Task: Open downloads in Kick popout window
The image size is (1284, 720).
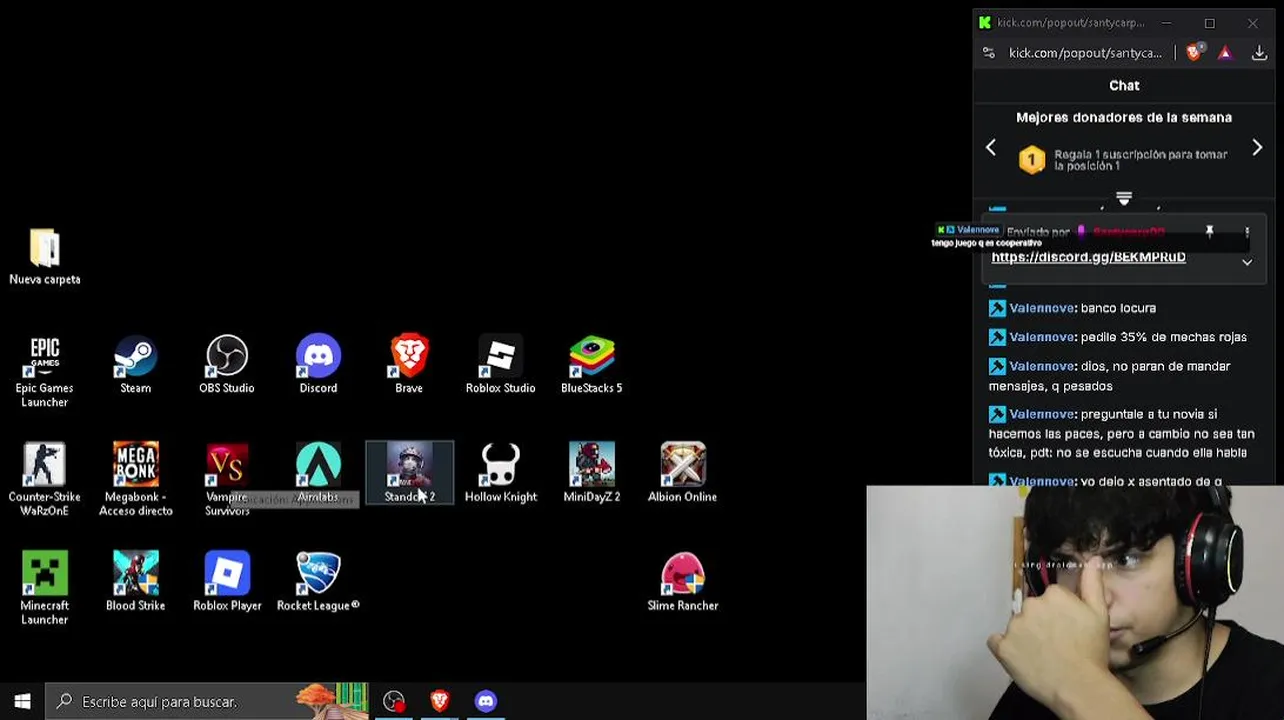Action: coord(1259,53)
